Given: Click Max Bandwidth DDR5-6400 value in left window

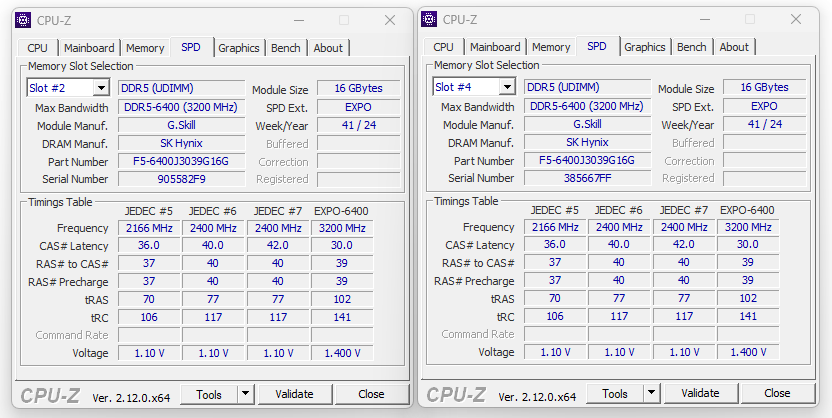Looking at the screenshot, I should 181,107.
